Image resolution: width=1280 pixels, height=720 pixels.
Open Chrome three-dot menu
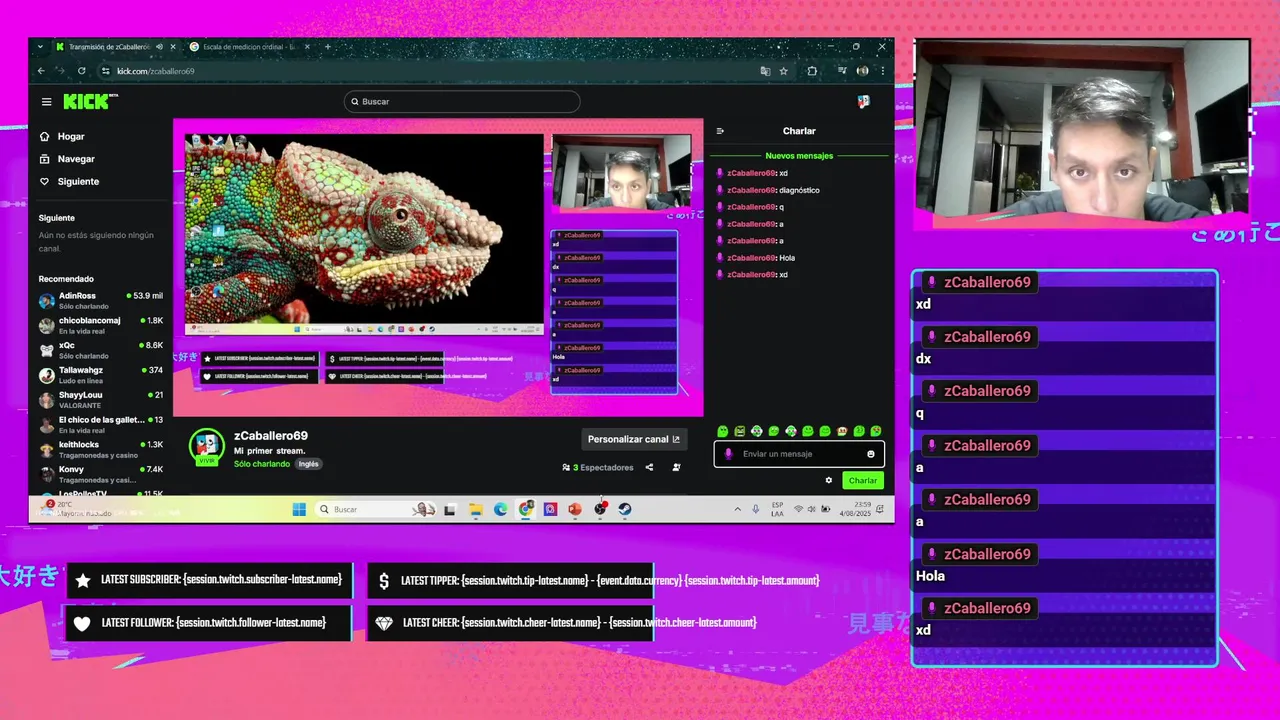(882, 71)
